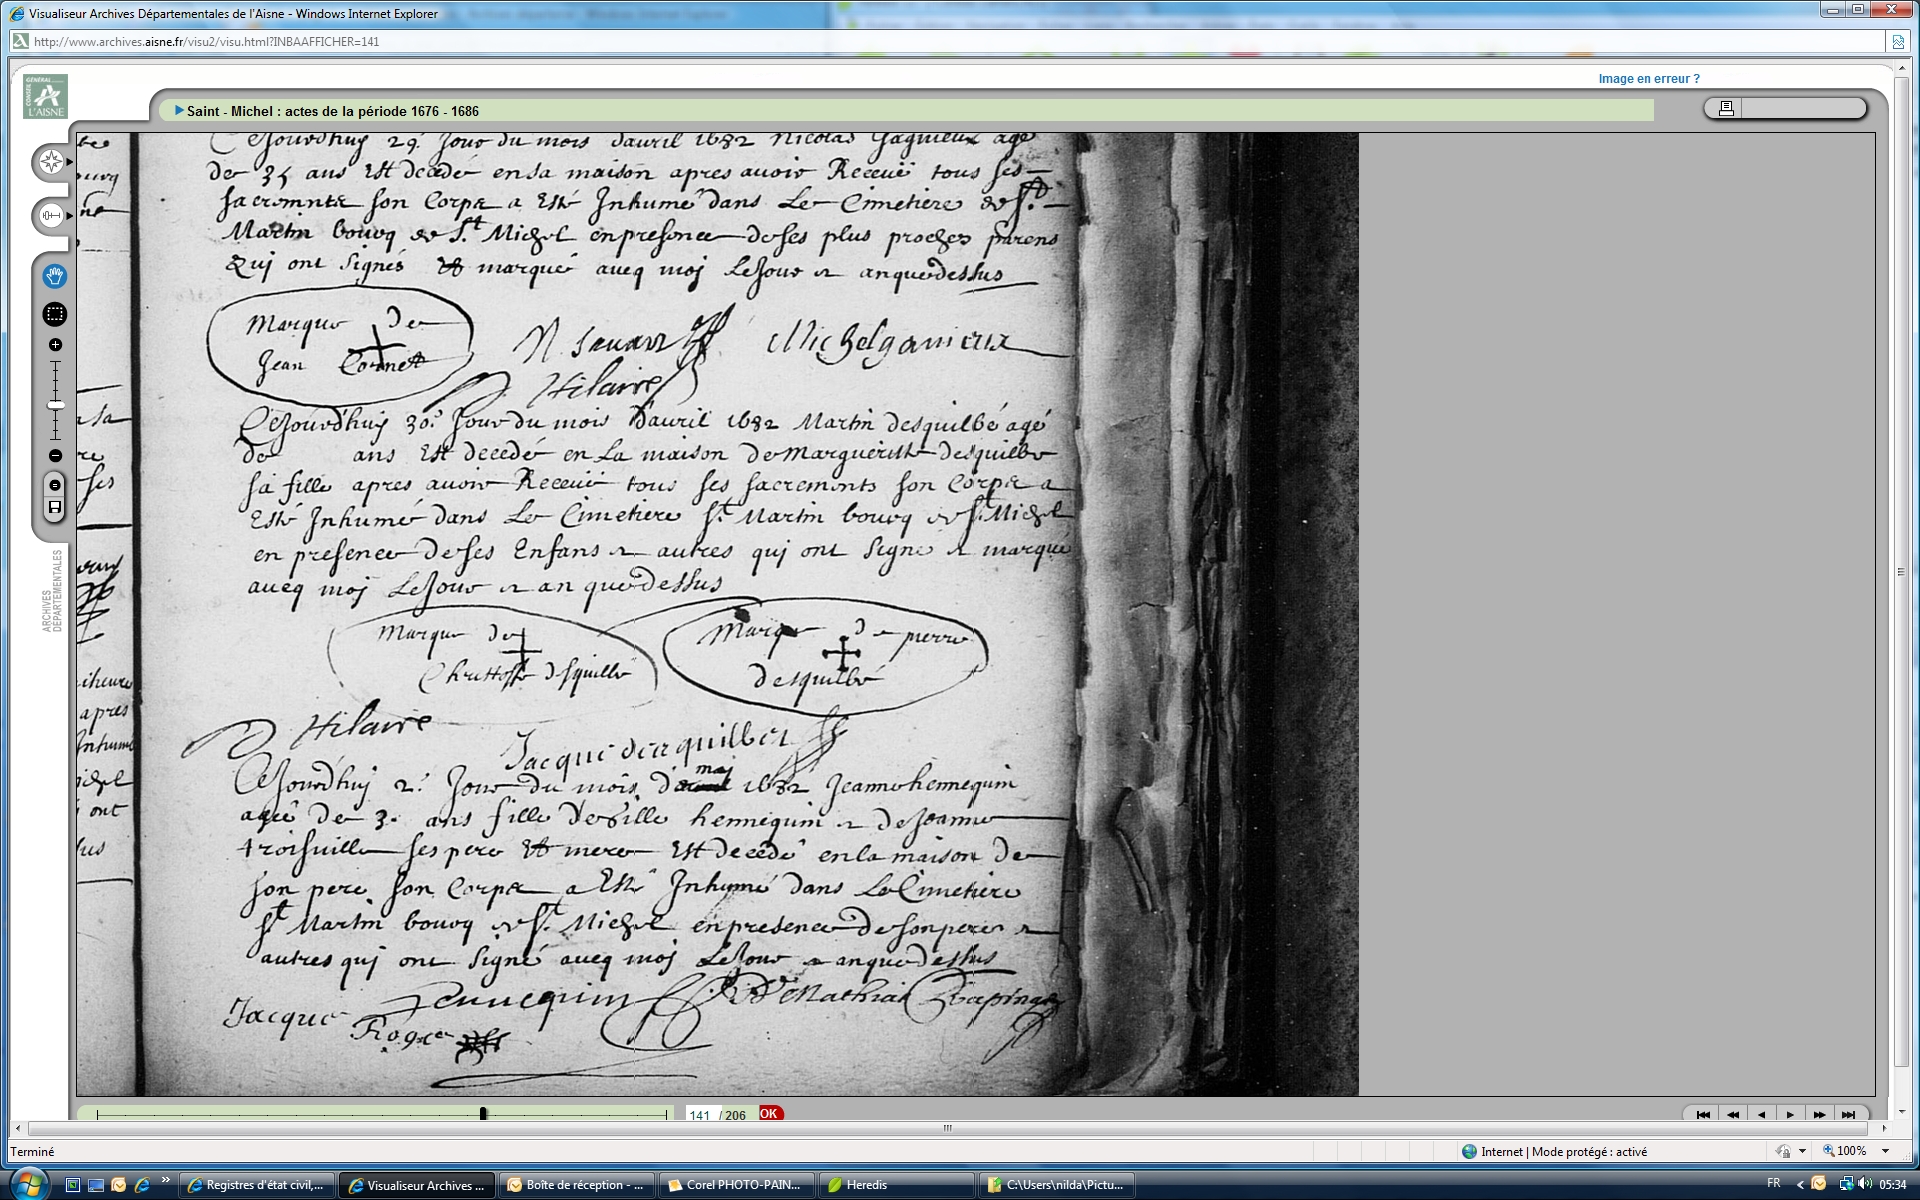Activate the rectangular selection zoom tool
Screen dimensions: 1920x1200
pos(55,314)
